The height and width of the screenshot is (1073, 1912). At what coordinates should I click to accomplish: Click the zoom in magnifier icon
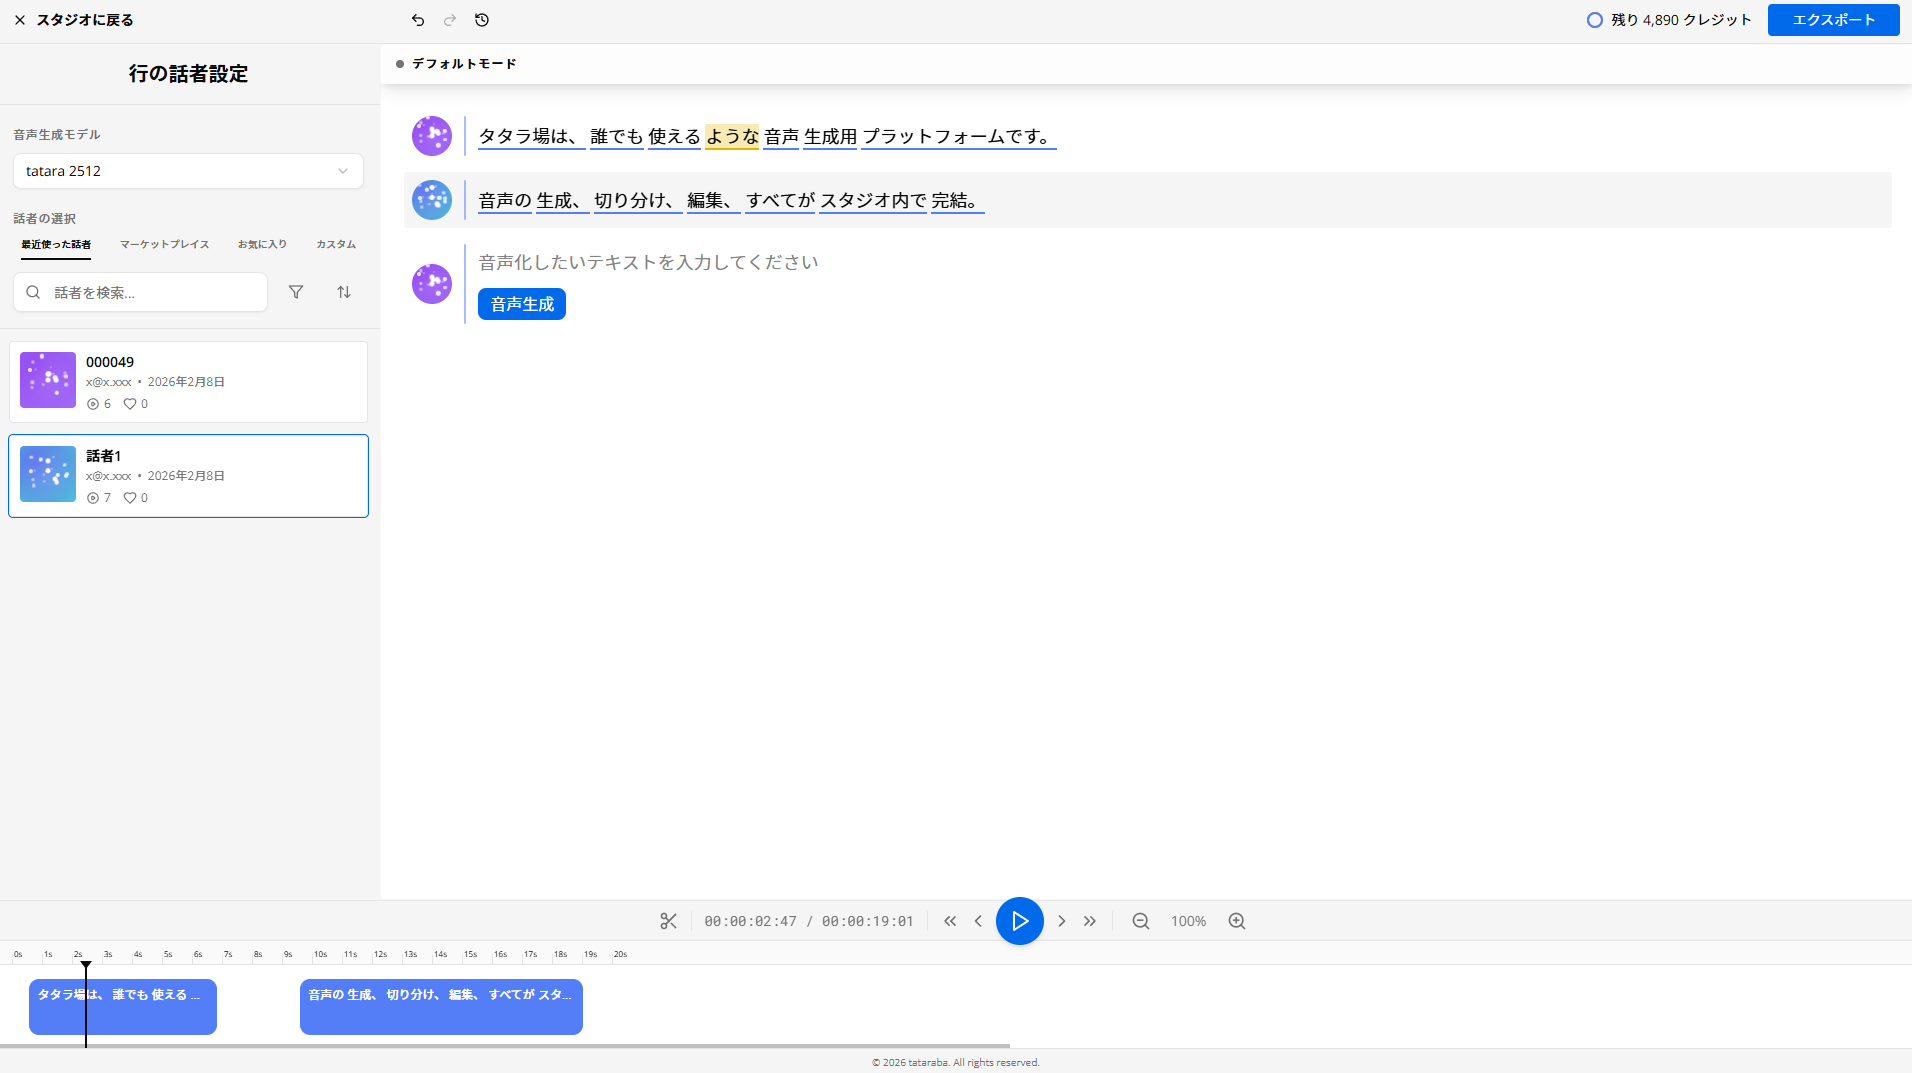[x=1236, y=921]
